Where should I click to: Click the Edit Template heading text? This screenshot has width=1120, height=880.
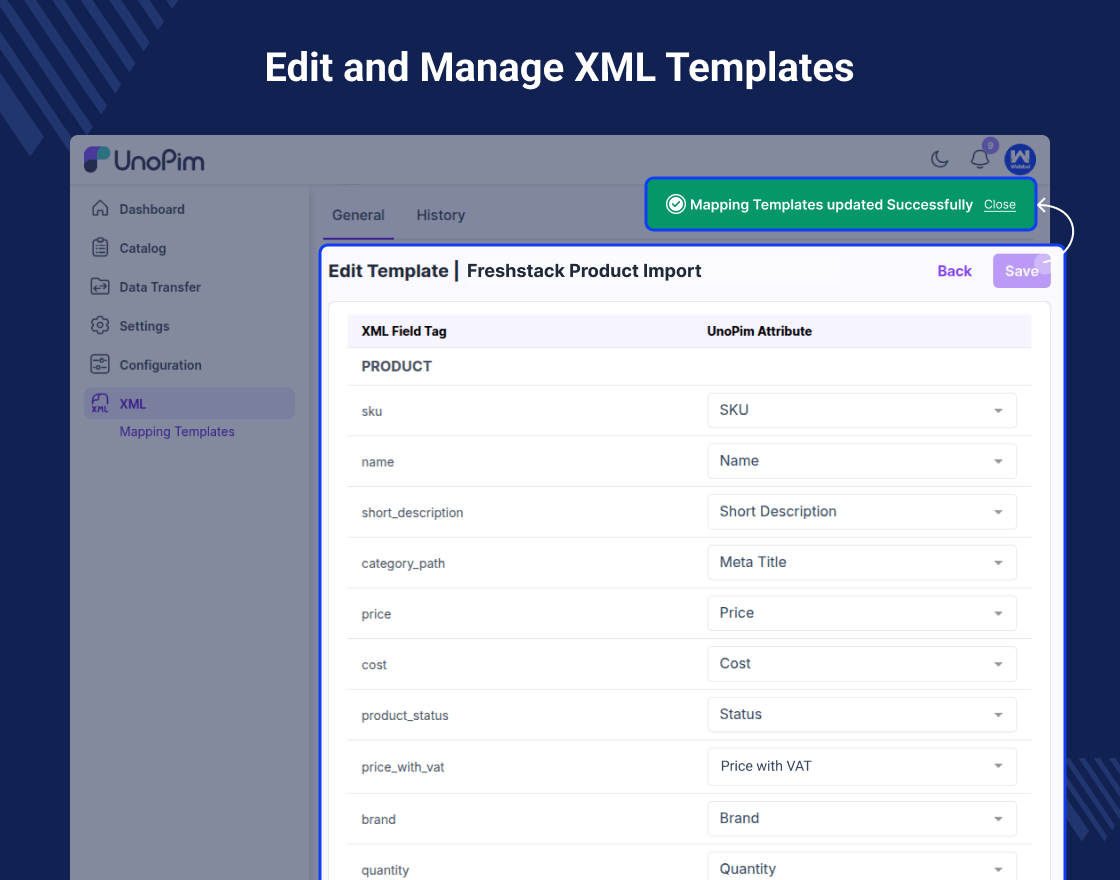tap(388, 271)
